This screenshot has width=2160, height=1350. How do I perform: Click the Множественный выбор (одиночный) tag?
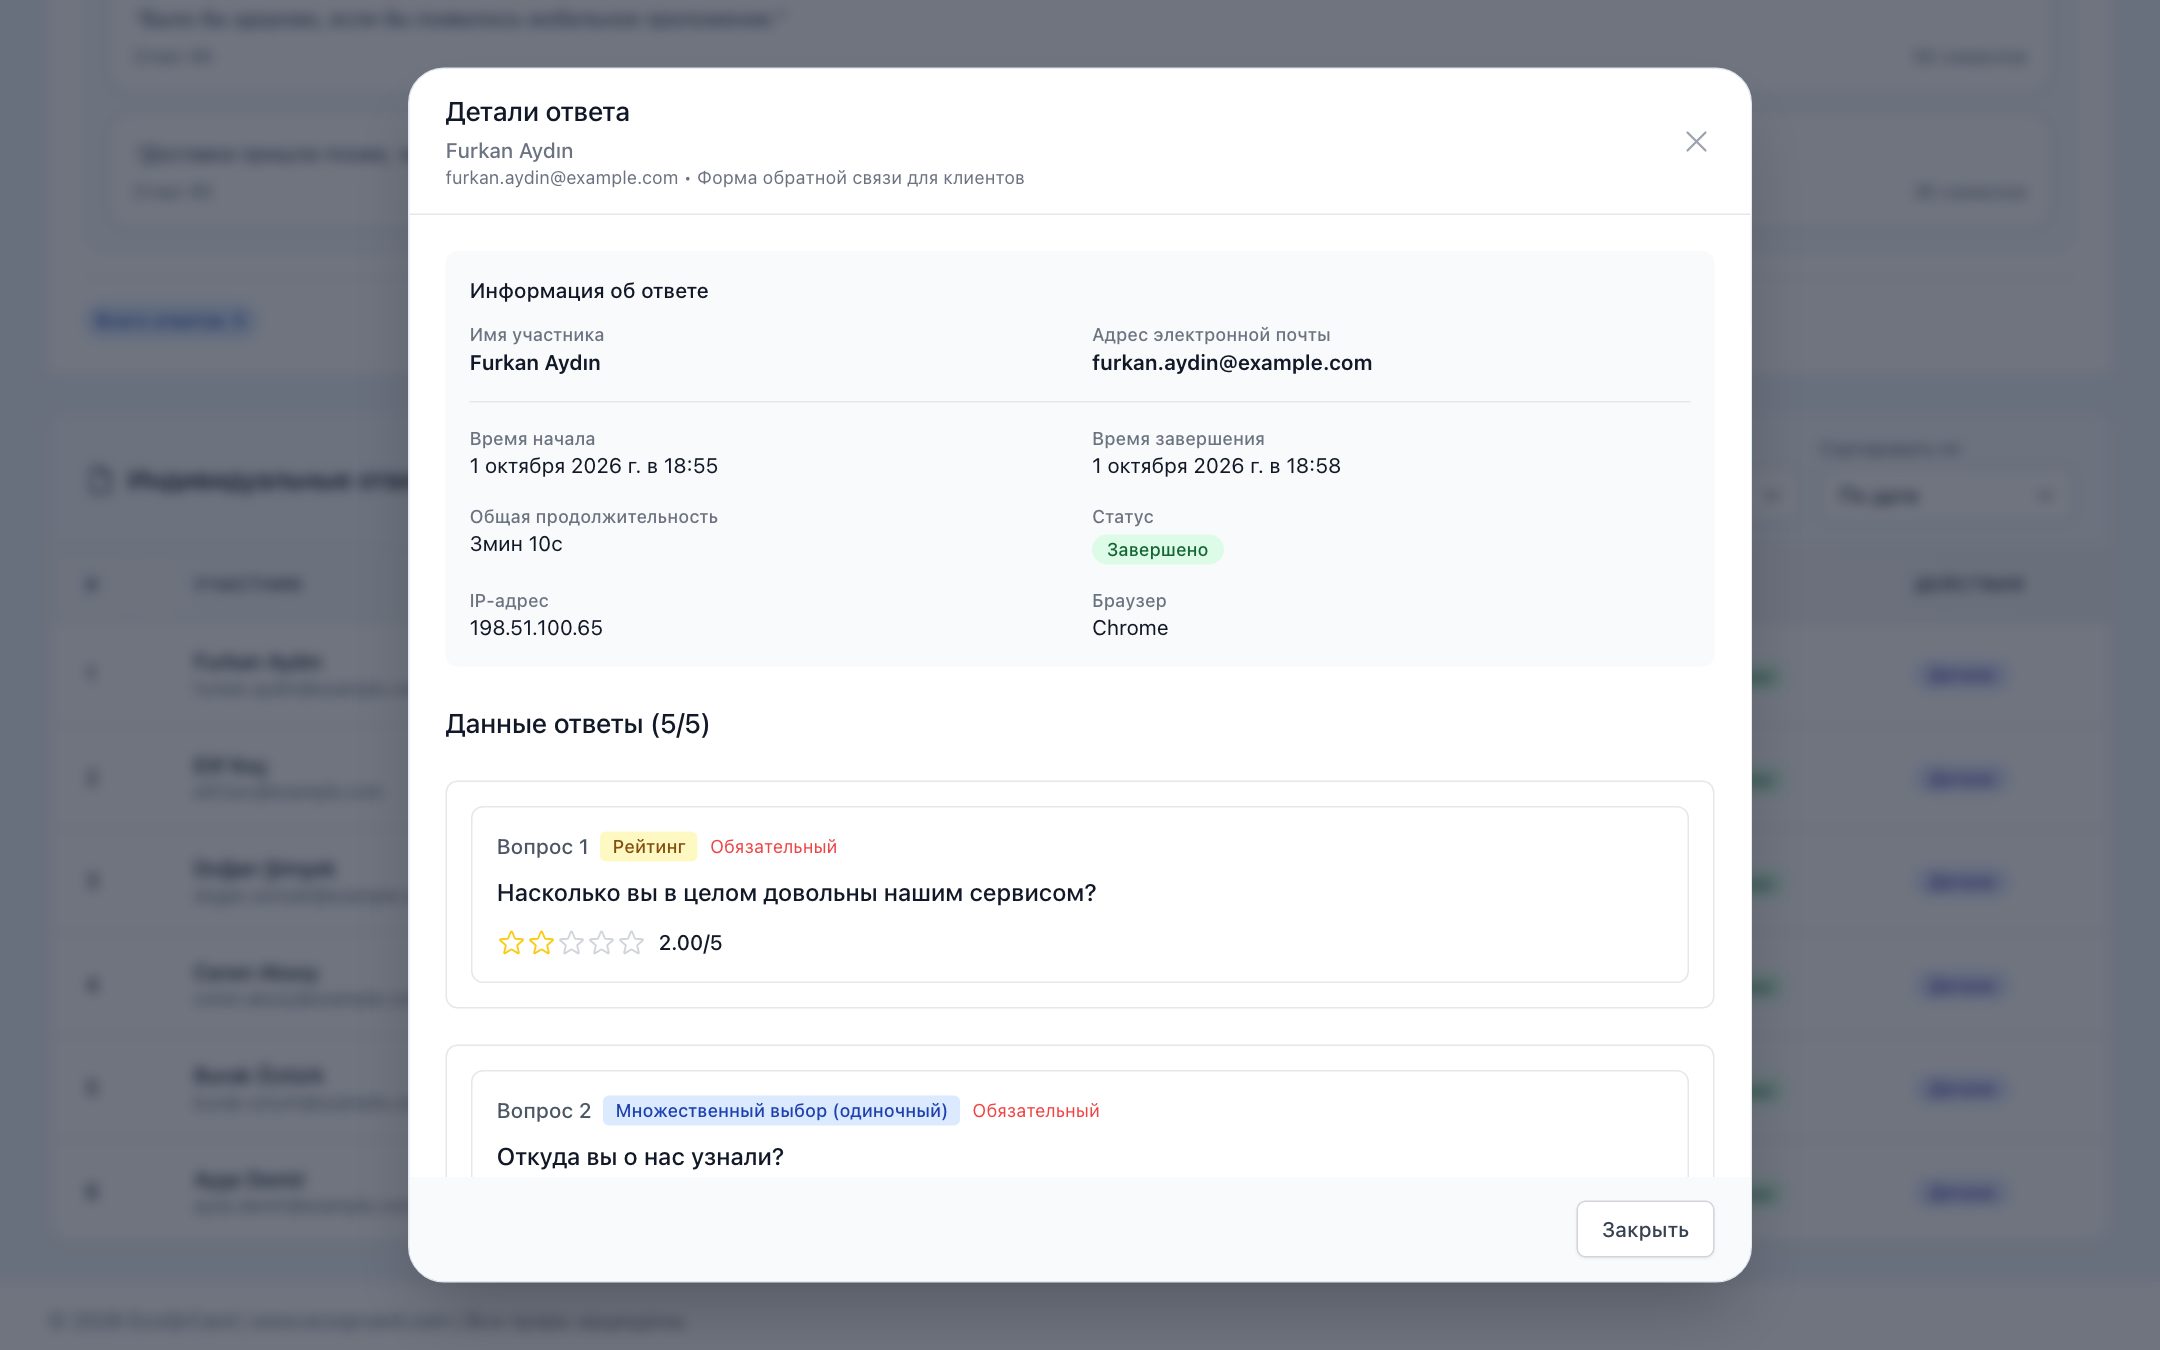pos(781,1111)
